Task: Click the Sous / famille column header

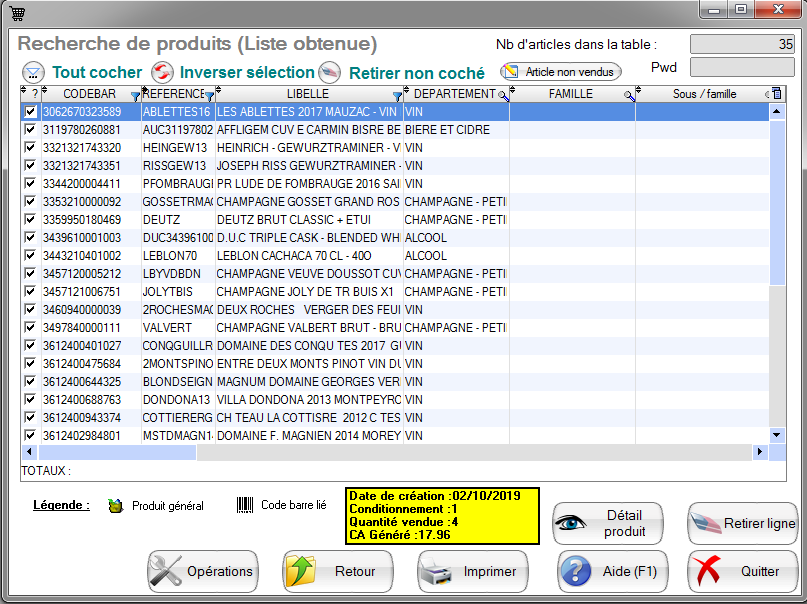Action: (704, 94)
